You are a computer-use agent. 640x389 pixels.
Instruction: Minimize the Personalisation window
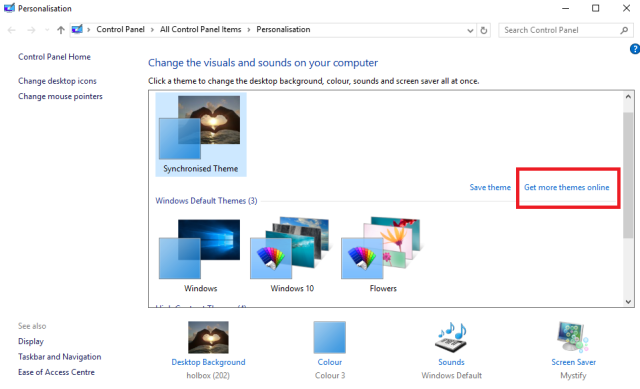[x=566, y=8]
